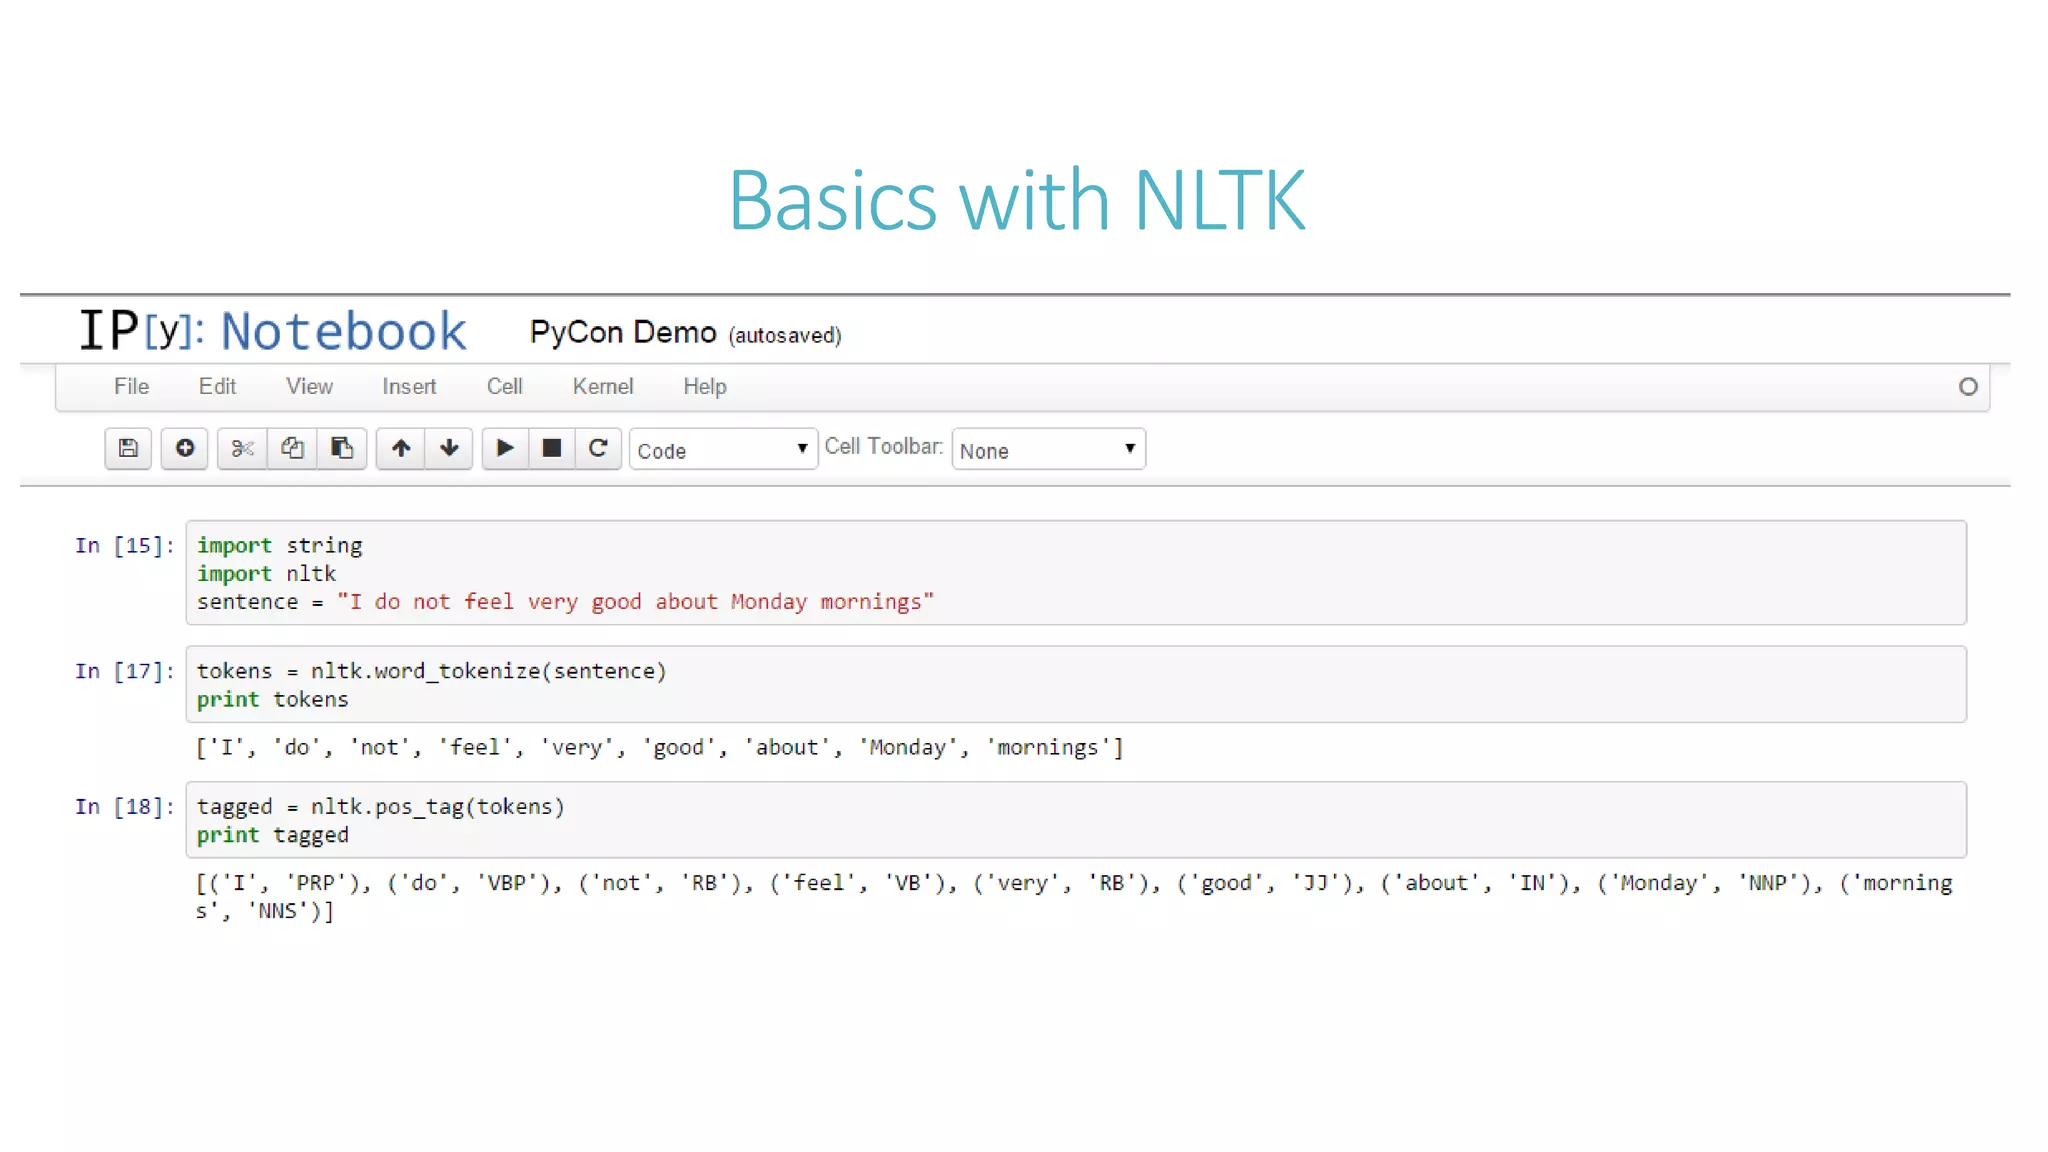Open the Code cell type dropdown
This screenshot has height=1152, width=2048.
pos(722,450)
